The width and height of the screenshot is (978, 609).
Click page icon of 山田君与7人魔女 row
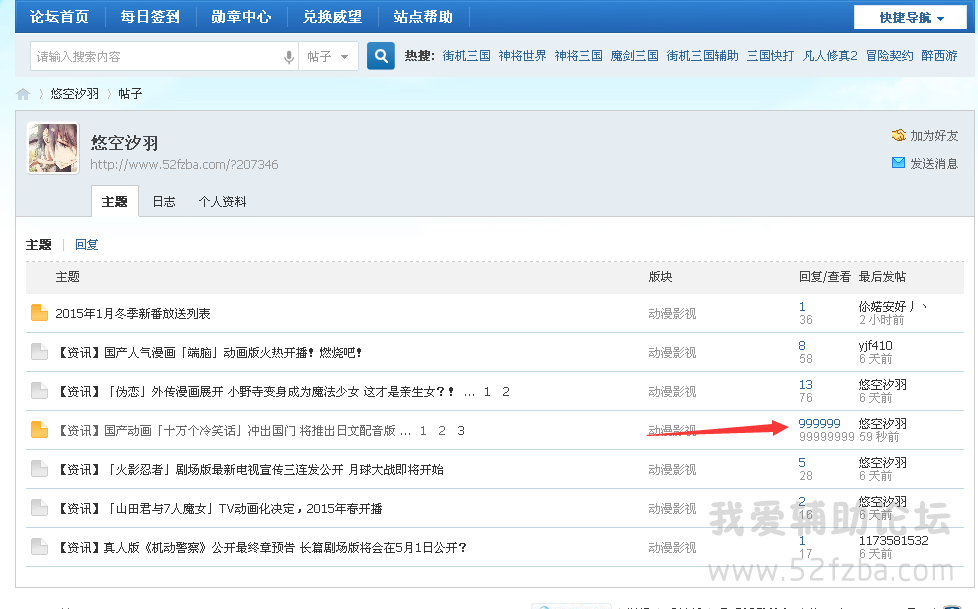click(39, 508)
